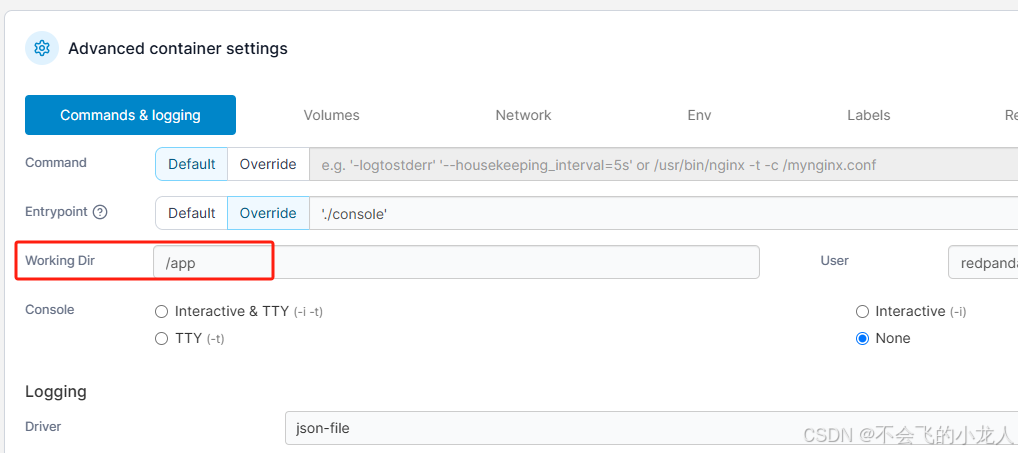This screenshot has height=453, width=1018.
Task: Open the Entrypoint help question-mark icon
Action: coord(100,212)
